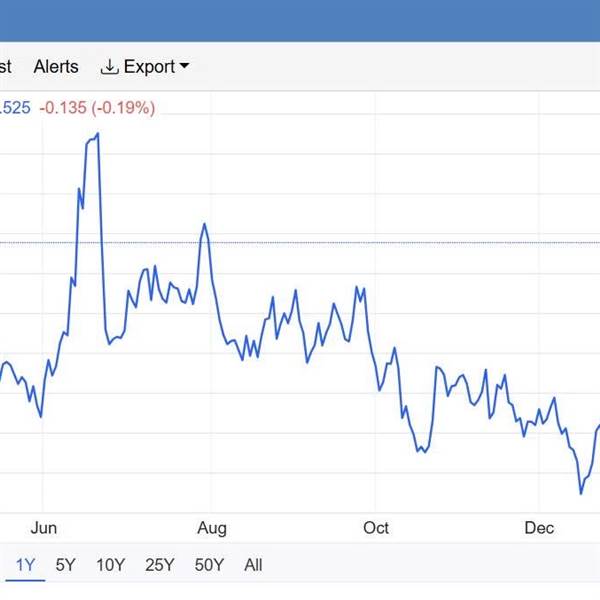The width and height of the screenshot is (600, 600).
Task: Choose the 10Y time range
Action: (110, 565)
